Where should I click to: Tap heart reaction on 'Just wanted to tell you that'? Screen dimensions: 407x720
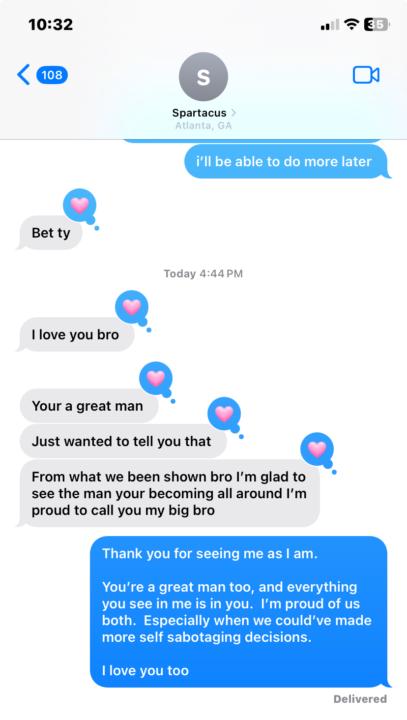[224, 414]
